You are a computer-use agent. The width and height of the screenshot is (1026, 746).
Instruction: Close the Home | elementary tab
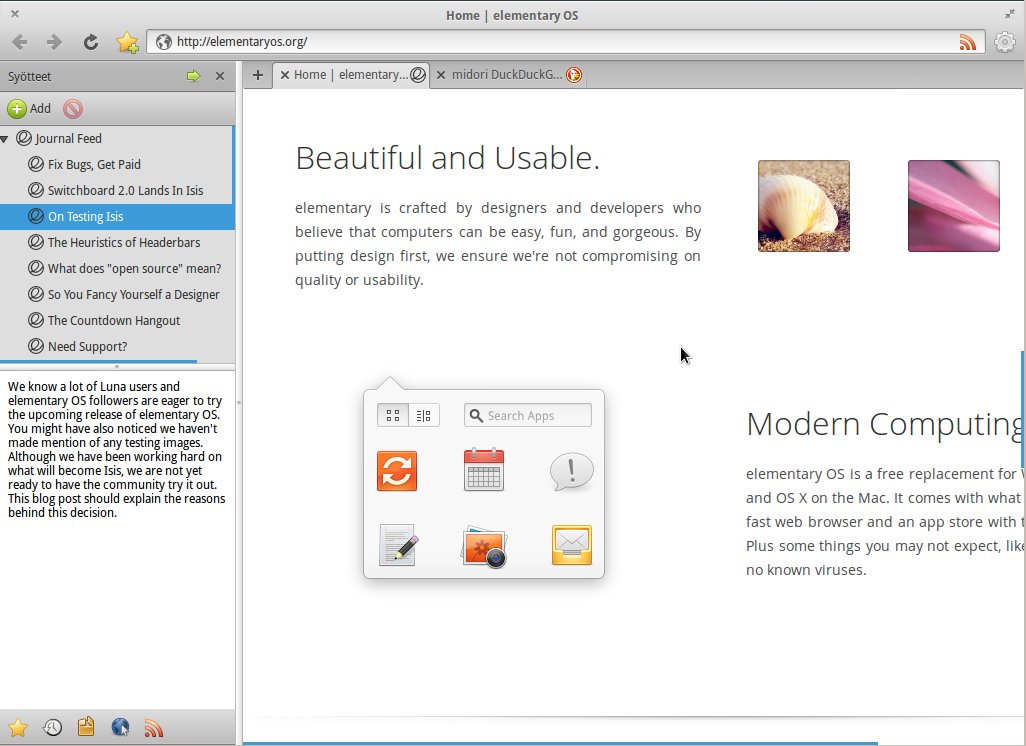285,75
